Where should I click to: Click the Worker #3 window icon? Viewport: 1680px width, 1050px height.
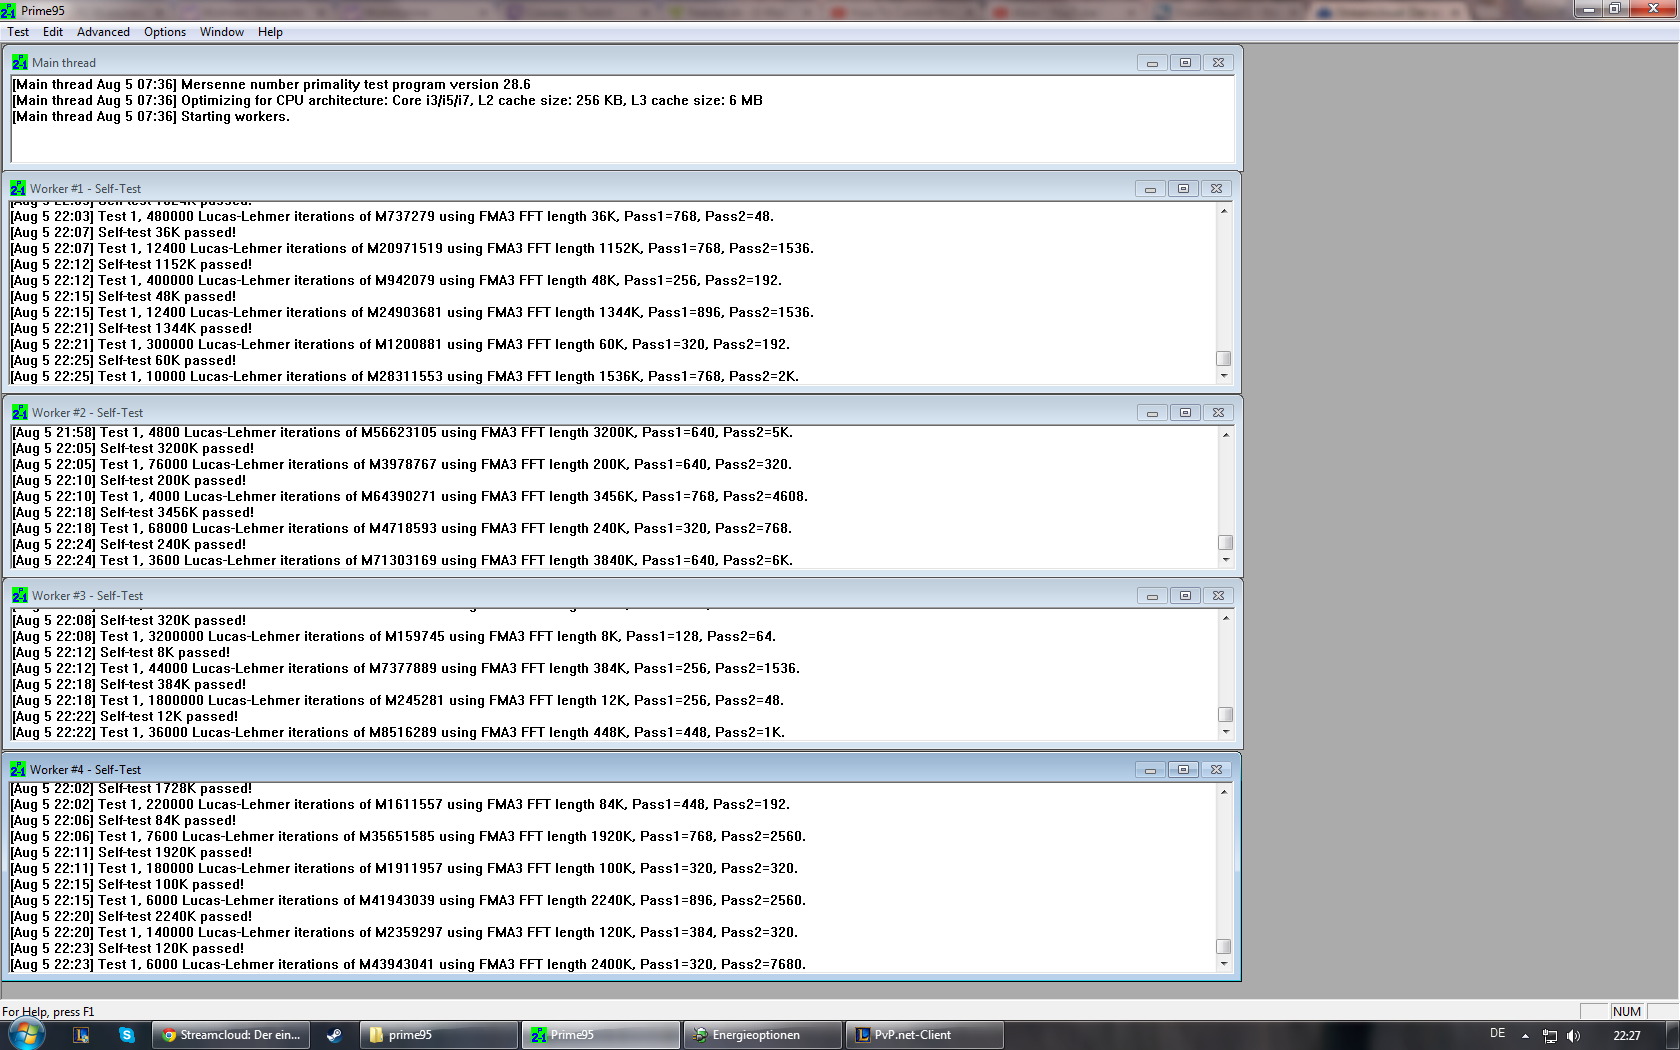(x=19, y=595)
